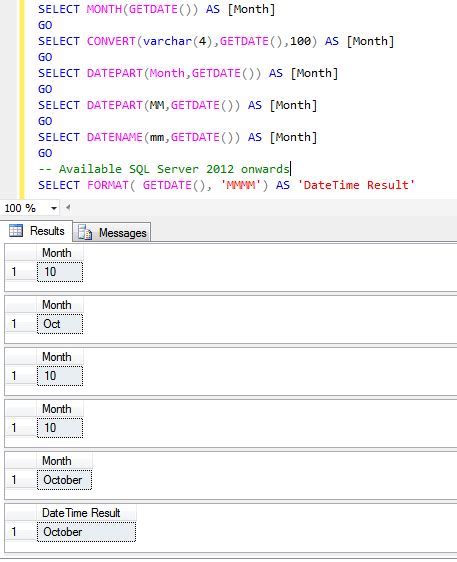This screenshot has height=562, width=457.
Task: Click the 'DateTime Result' alias string in the code
Action: (x=356, y=185)
